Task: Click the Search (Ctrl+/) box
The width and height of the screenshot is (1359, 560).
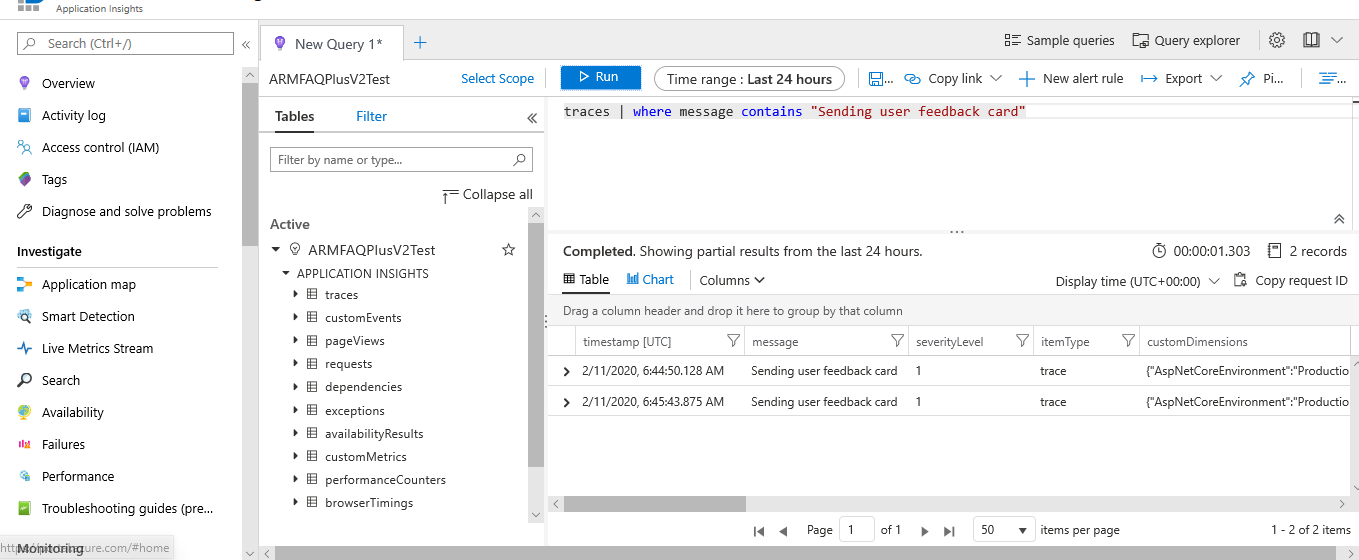Action: coord(125,43)
